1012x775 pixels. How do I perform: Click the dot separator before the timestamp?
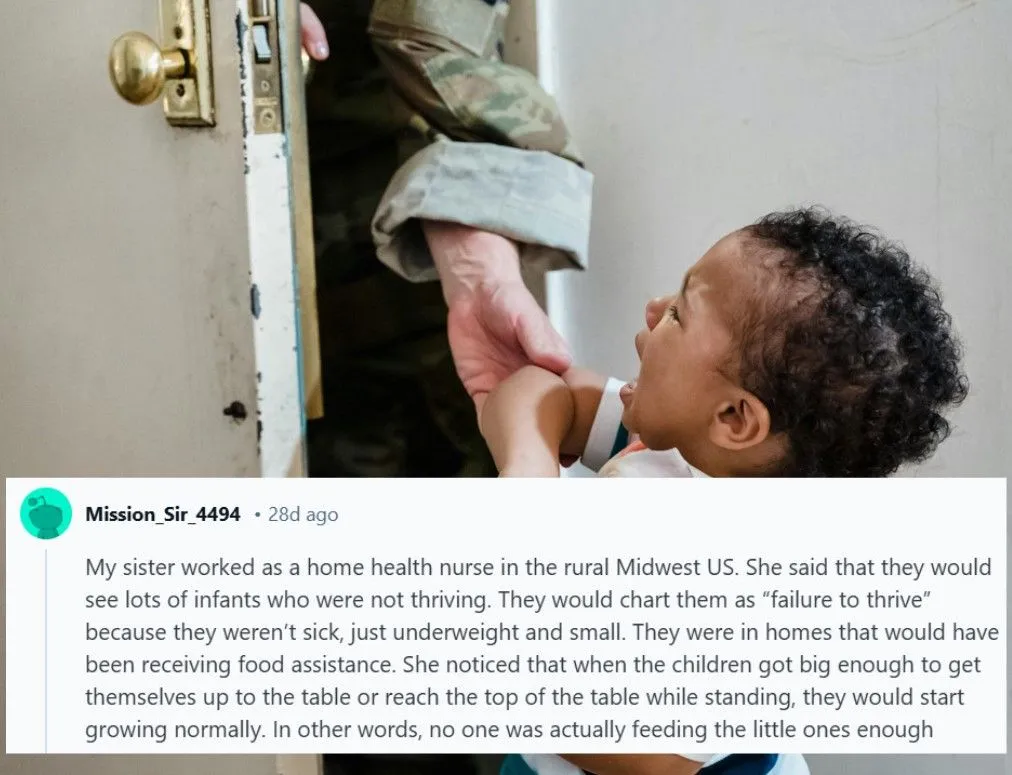tap(257, 515)
